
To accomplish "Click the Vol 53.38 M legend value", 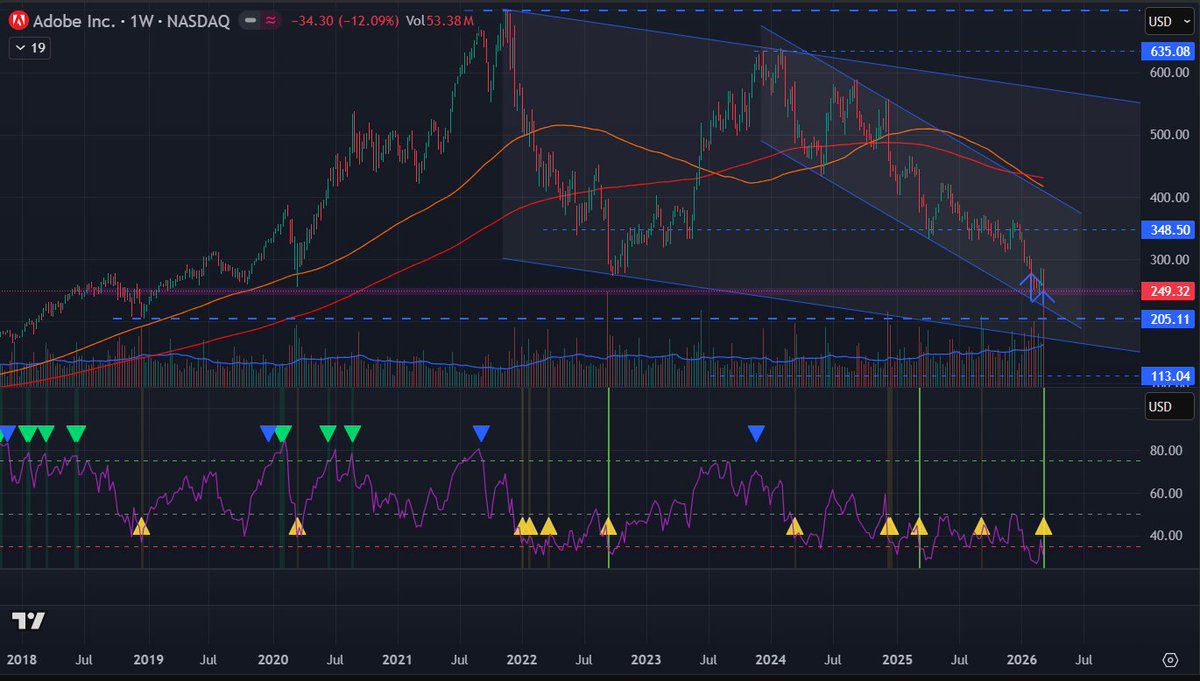I will [440, 21].
